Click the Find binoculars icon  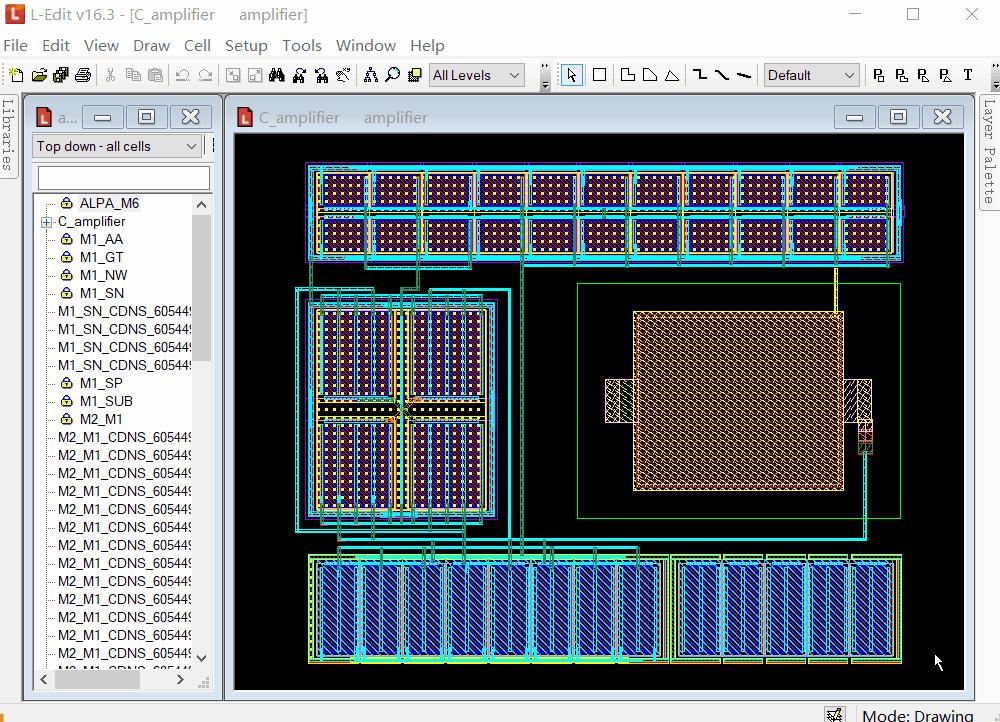pos(277,75)
